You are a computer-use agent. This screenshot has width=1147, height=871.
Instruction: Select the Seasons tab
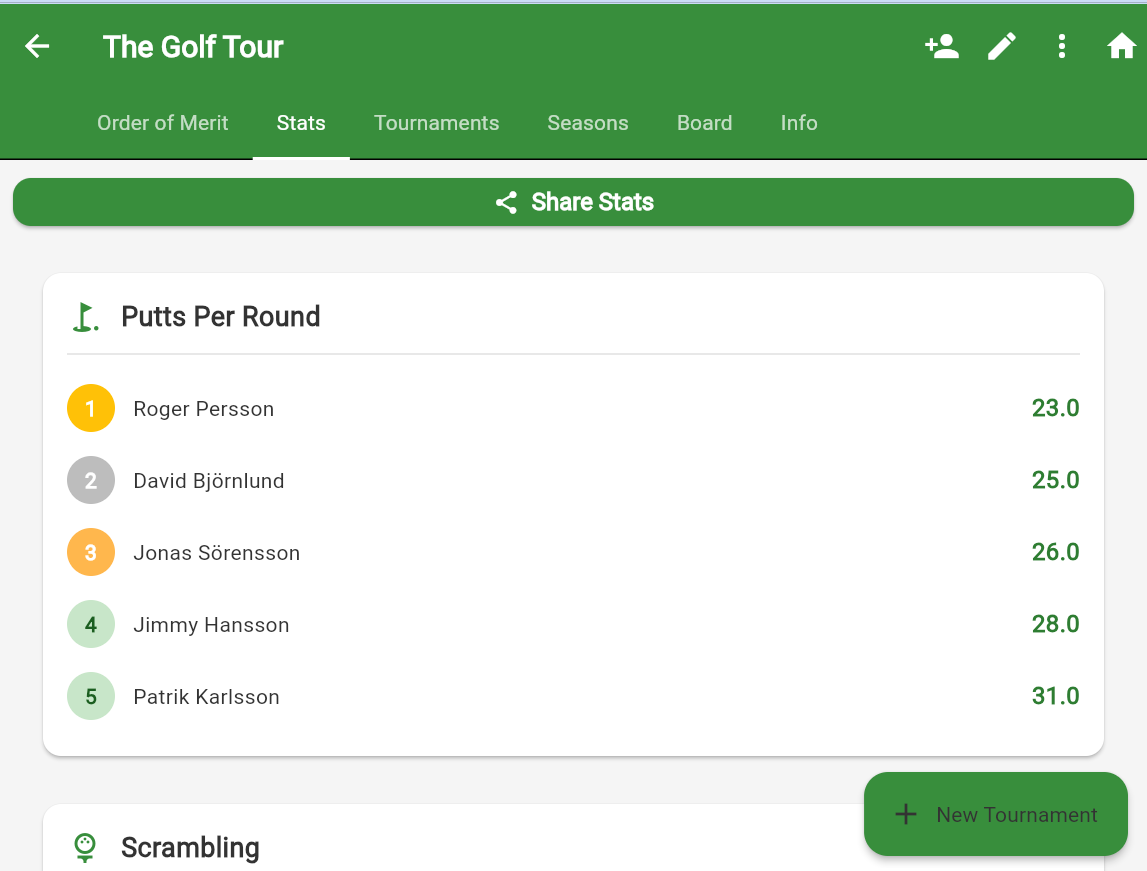point(588,123)
